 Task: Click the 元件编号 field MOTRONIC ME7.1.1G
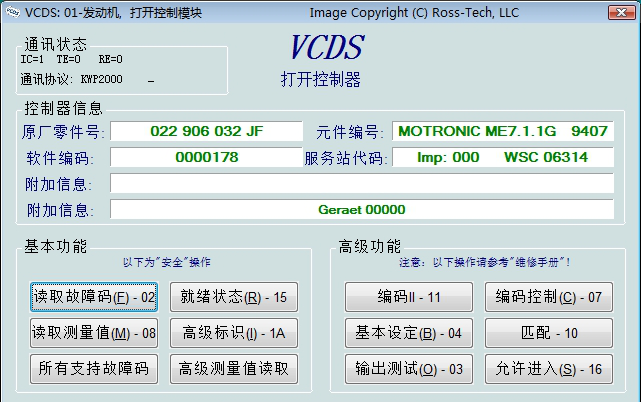pyautogui.click(x=503, y=131)
